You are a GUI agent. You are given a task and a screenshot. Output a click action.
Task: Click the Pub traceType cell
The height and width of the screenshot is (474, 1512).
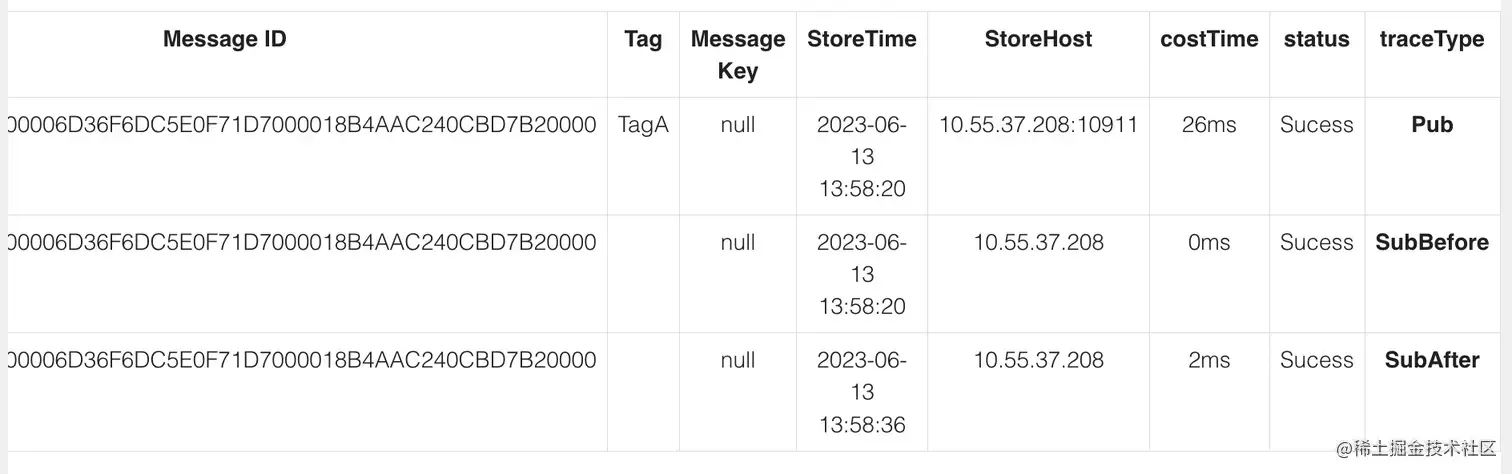(1432, 125)
